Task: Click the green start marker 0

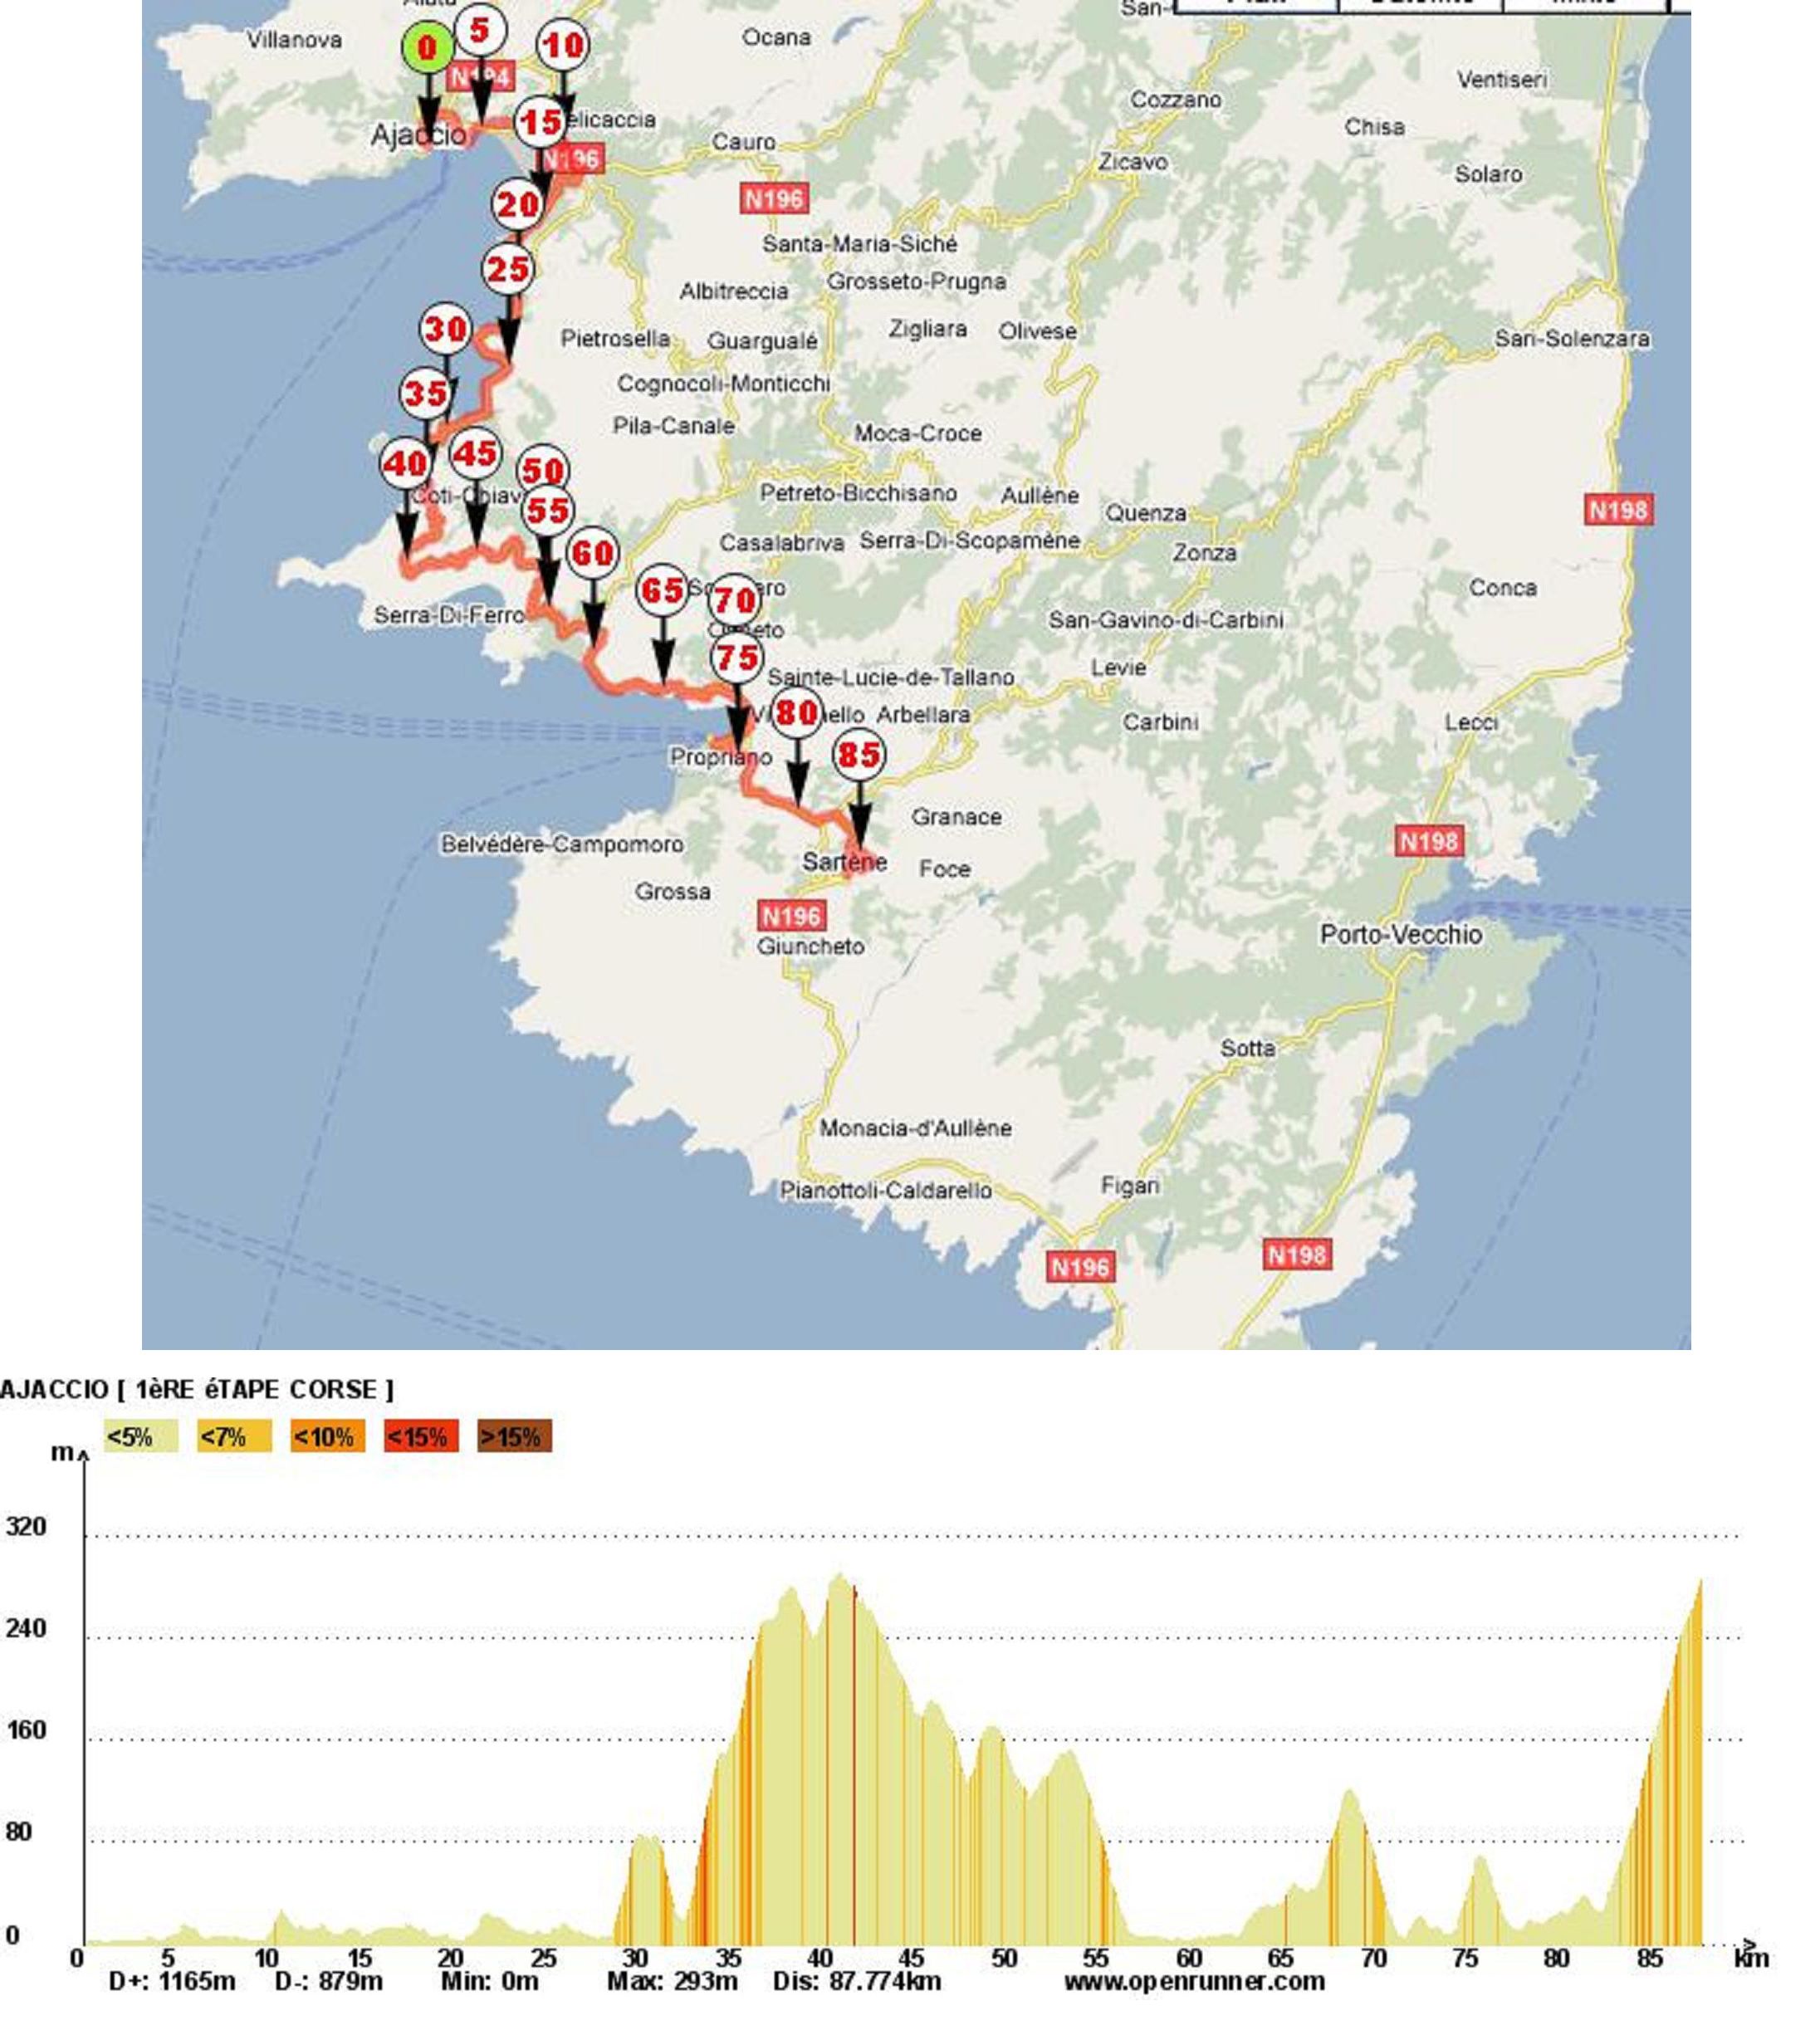Action: pyautogui.click(x=427, y=48)
